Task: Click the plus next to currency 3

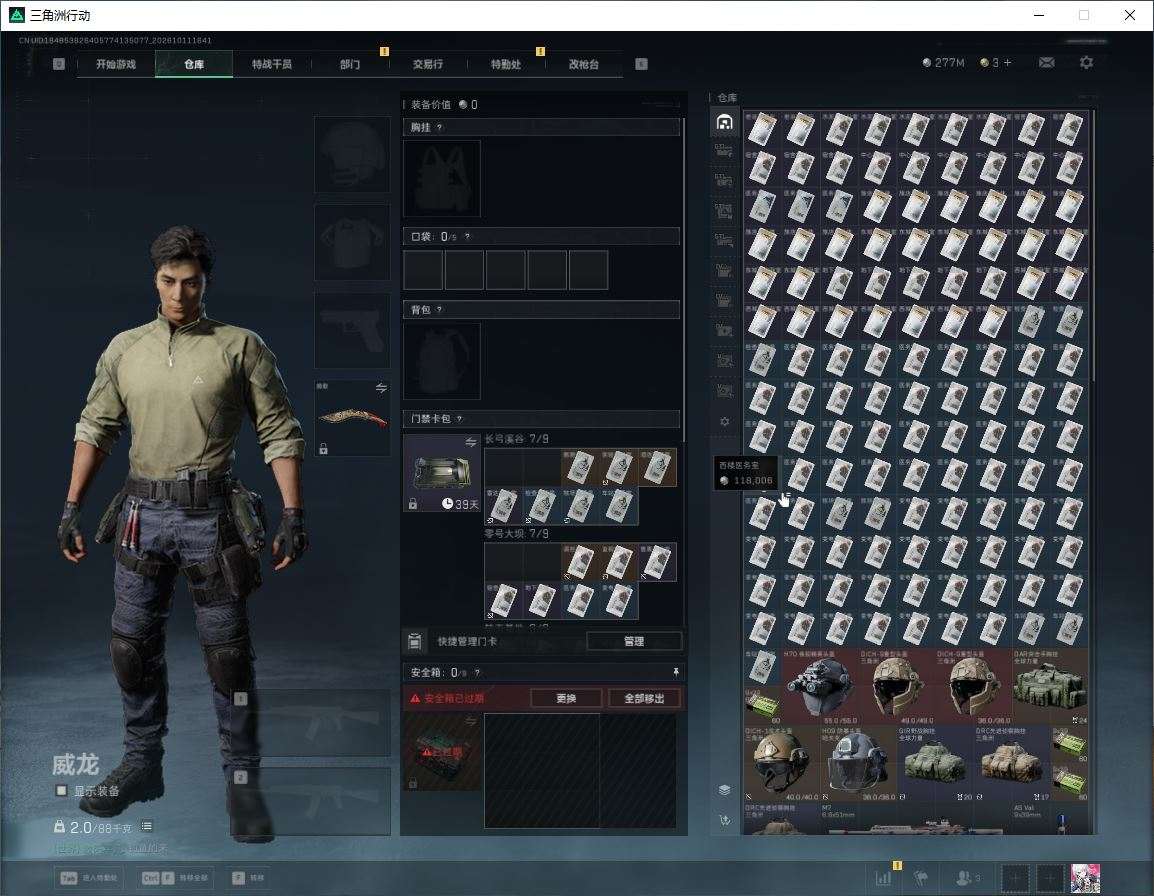Action: click(x=1008, y=63)
